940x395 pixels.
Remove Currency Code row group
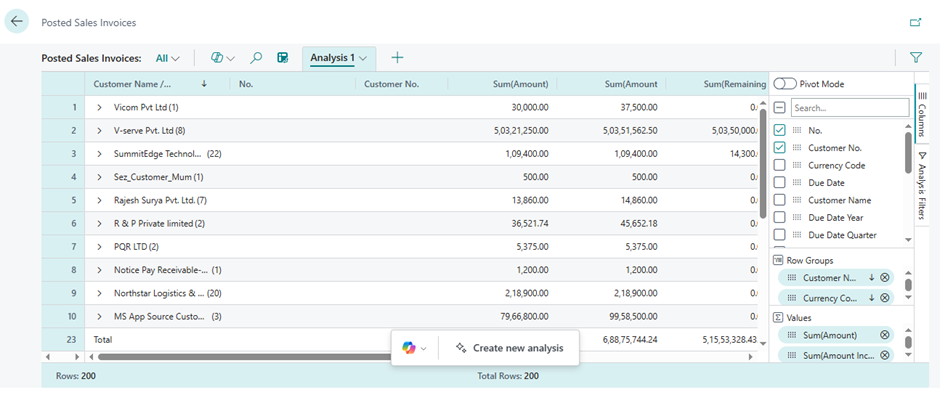click(884, 297)
